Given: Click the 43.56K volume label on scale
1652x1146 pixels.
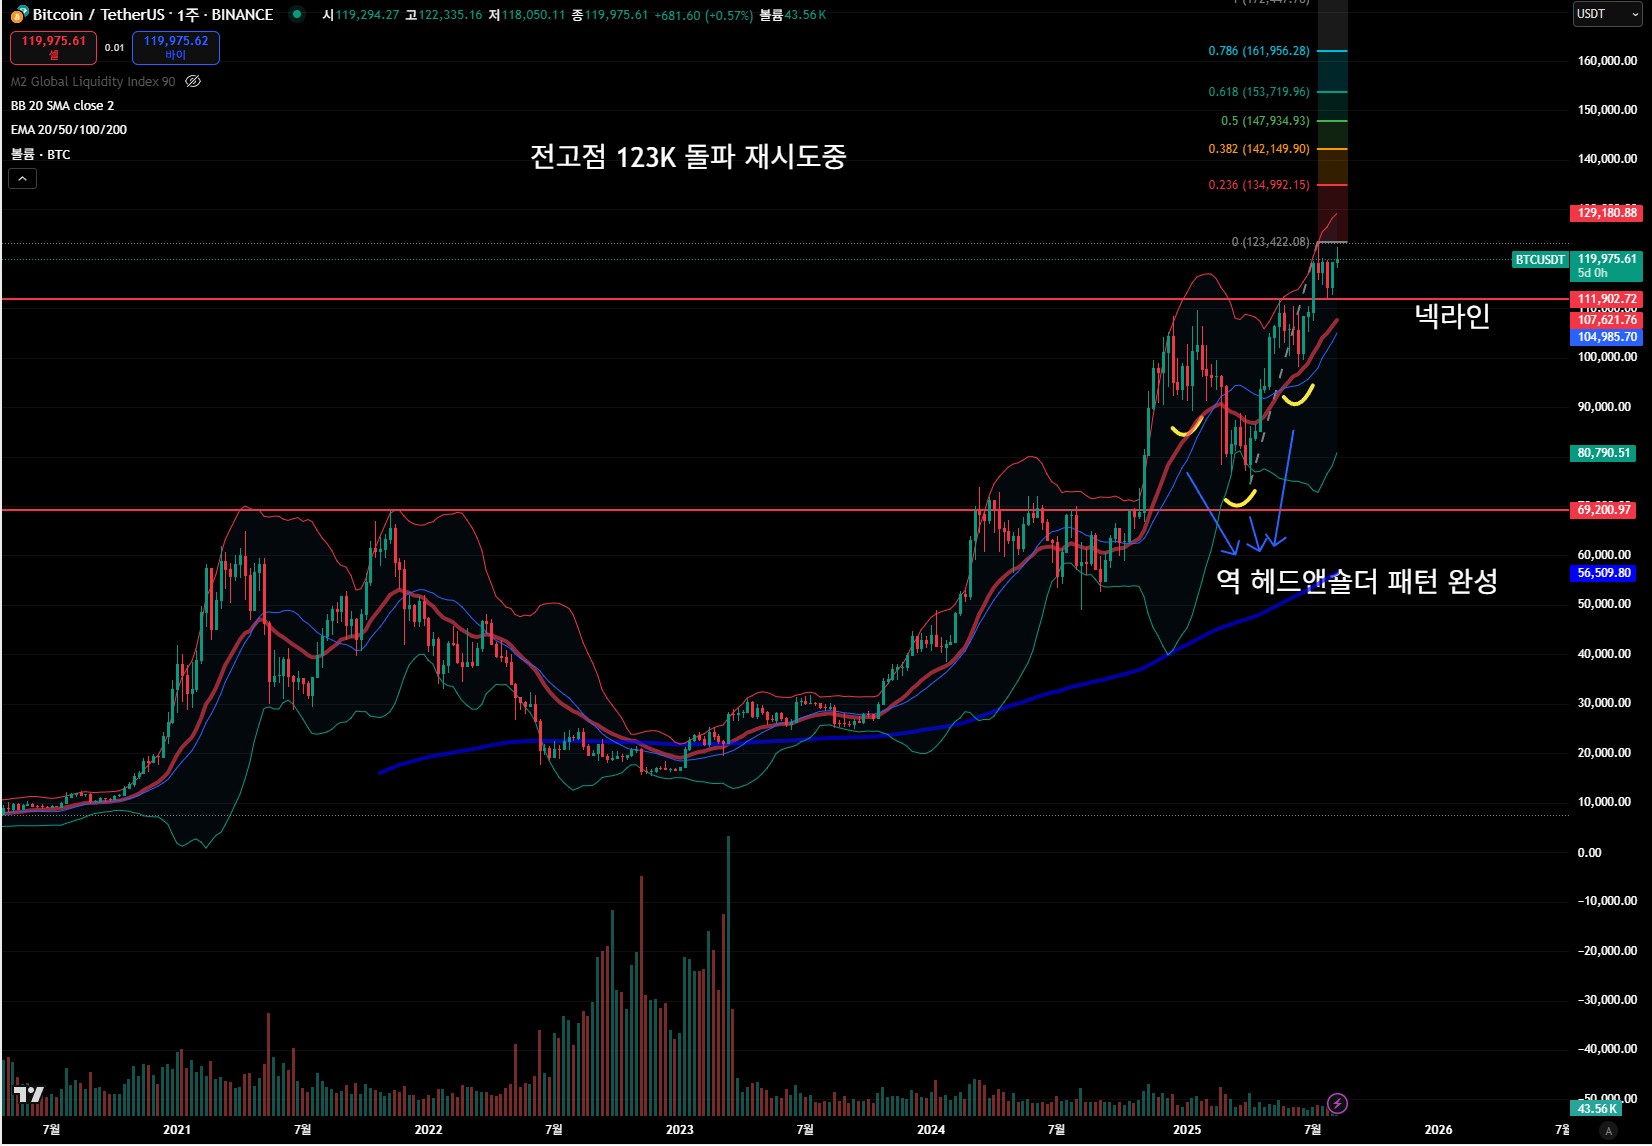Looking at the screenshot, I should pyautogui.click(x=1597, y=1108).
